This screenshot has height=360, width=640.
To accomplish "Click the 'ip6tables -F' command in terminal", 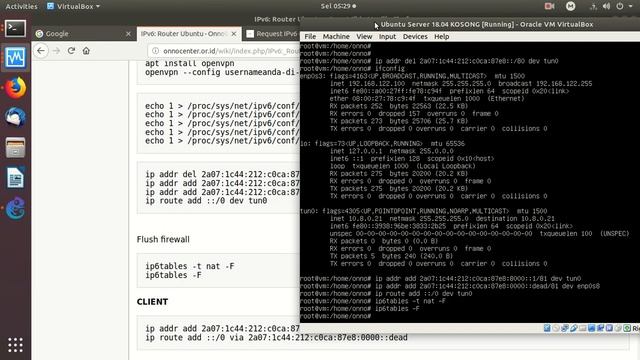I will [397, 309].
